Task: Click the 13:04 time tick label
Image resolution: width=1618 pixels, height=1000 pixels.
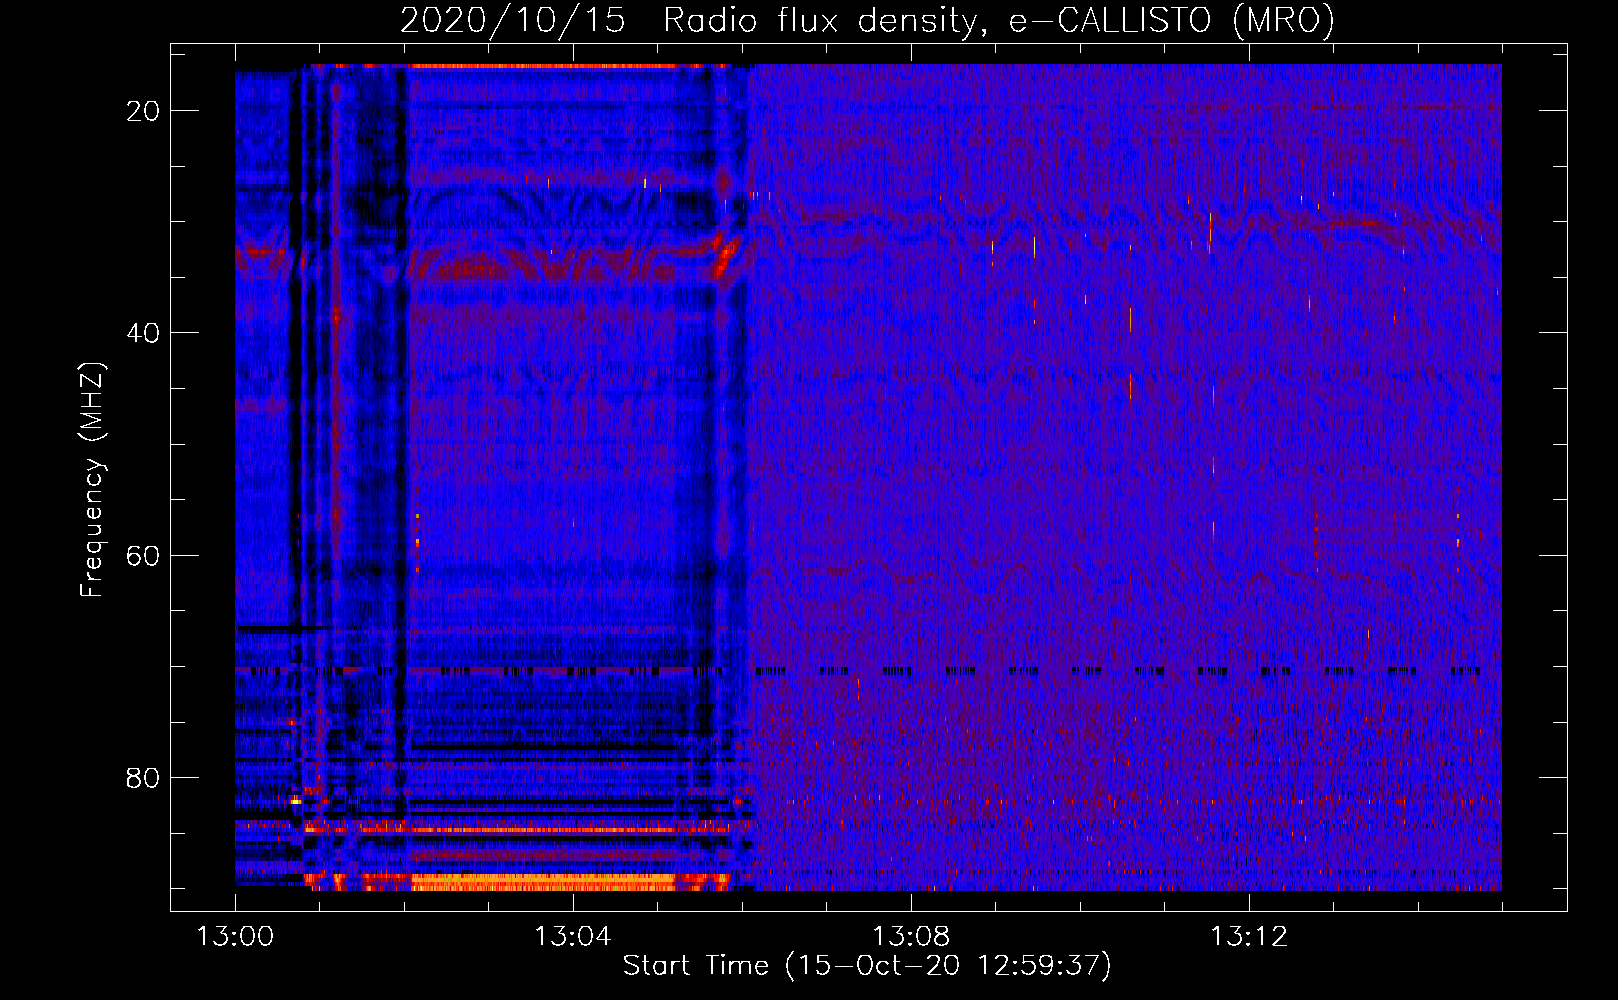Action: (573, 937)
